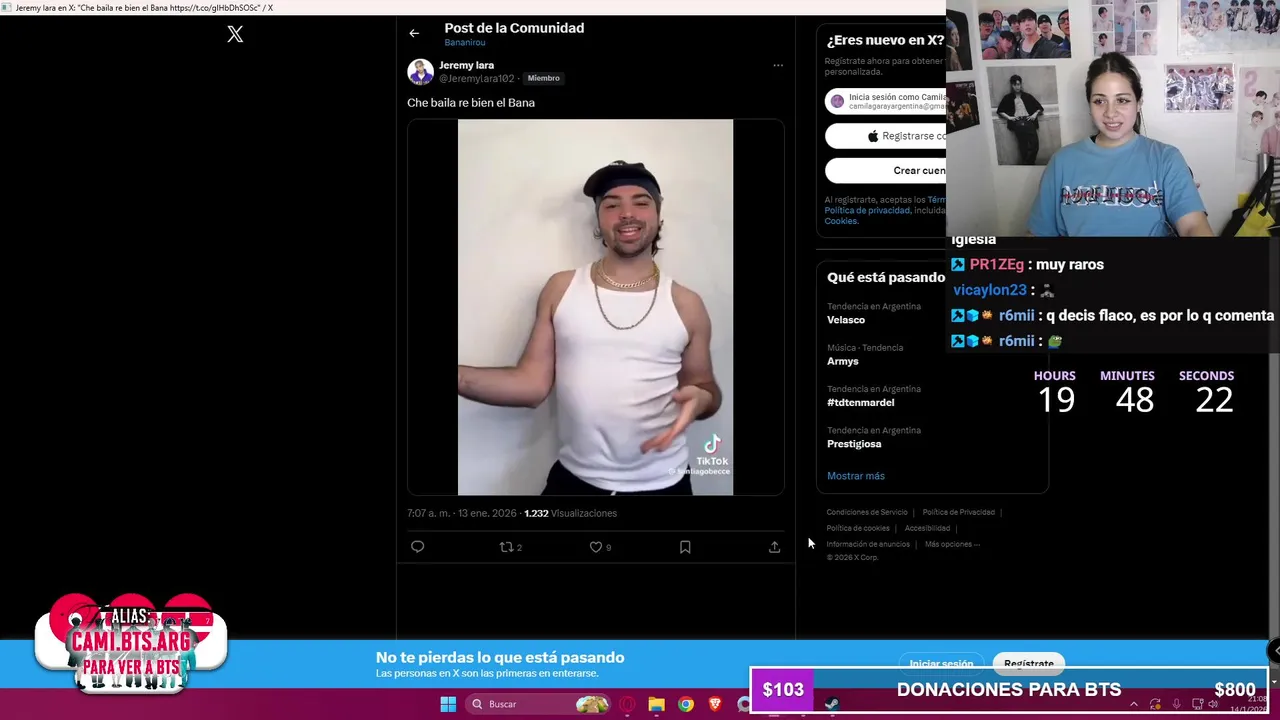
Task: Open Información de anuncios footer link
Action: pos(868,544)
